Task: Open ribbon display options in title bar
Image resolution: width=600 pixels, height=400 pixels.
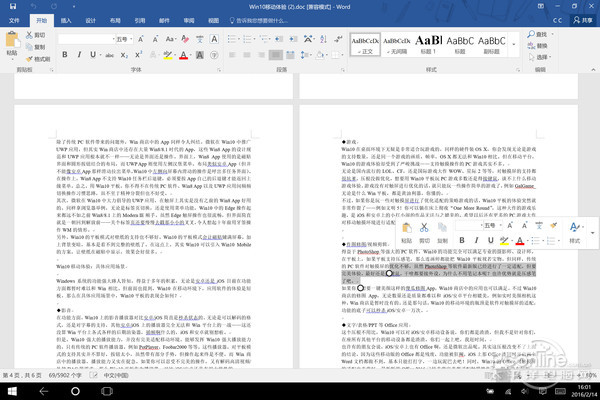Action: point(541,7)
